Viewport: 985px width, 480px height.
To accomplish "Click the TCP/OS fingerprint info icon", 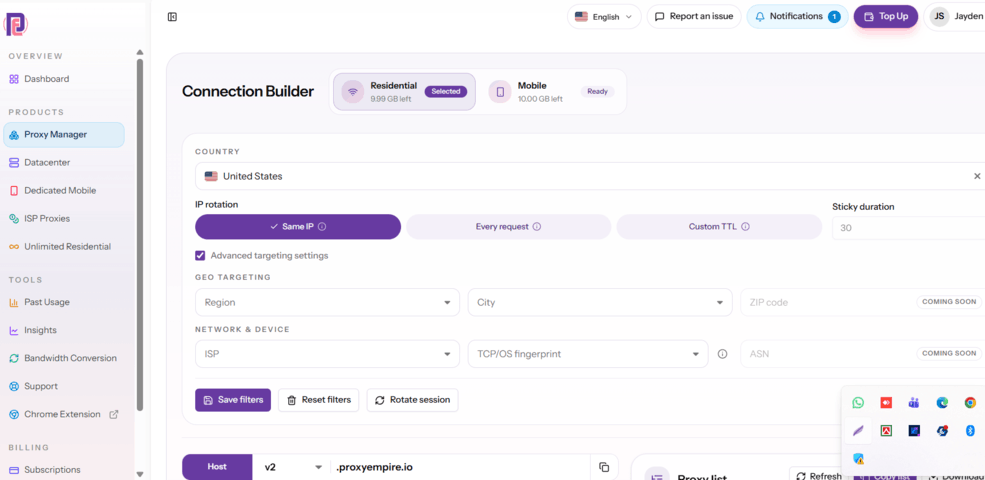I will pyautogui.click(x=722, y=354).
